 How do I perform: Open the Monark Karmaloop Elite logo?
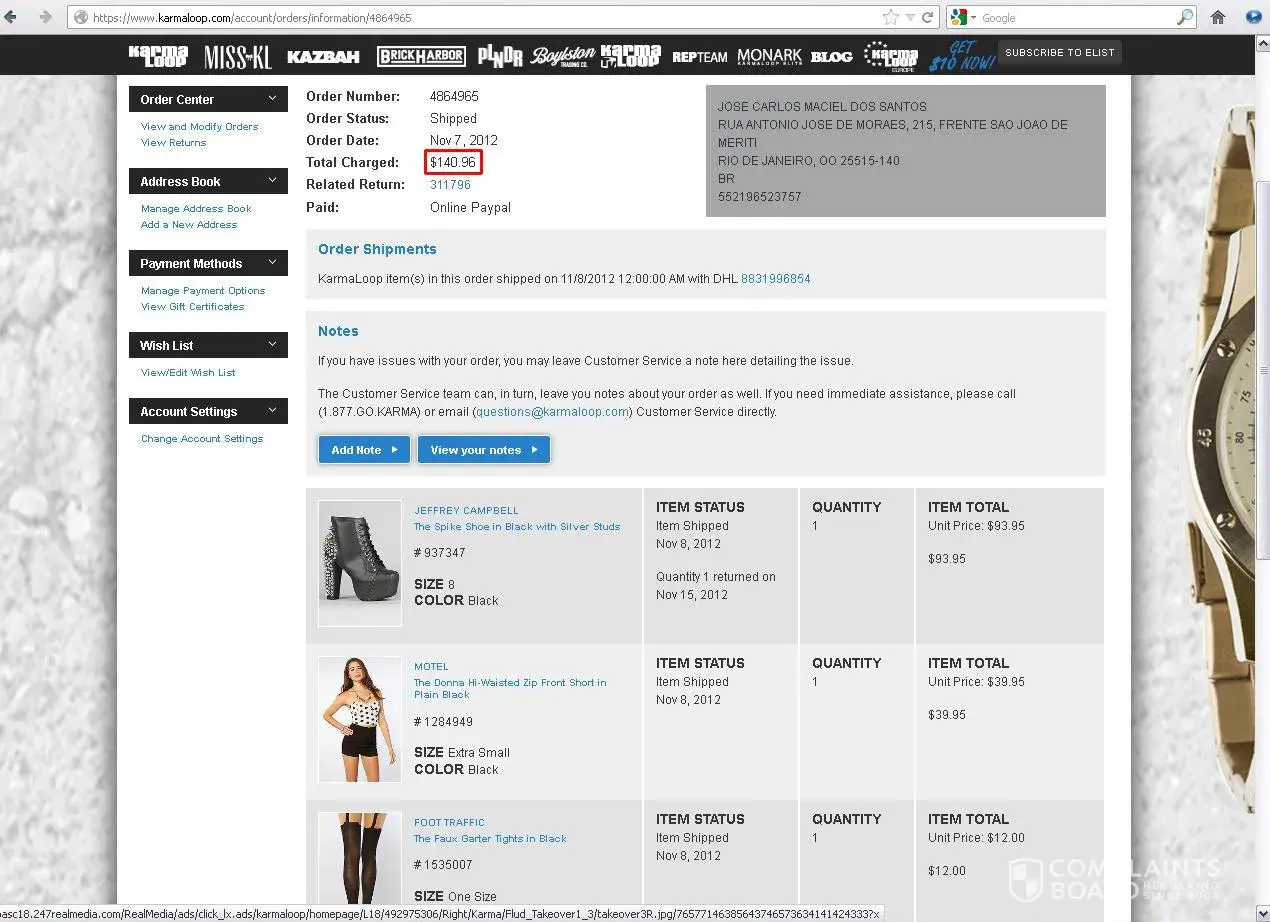[x=770, y=57]
